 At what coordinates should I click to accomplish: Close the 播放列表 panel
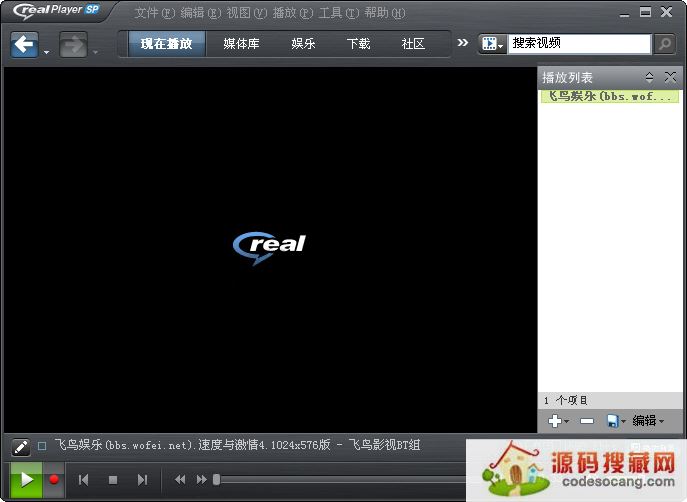point(670,78)
